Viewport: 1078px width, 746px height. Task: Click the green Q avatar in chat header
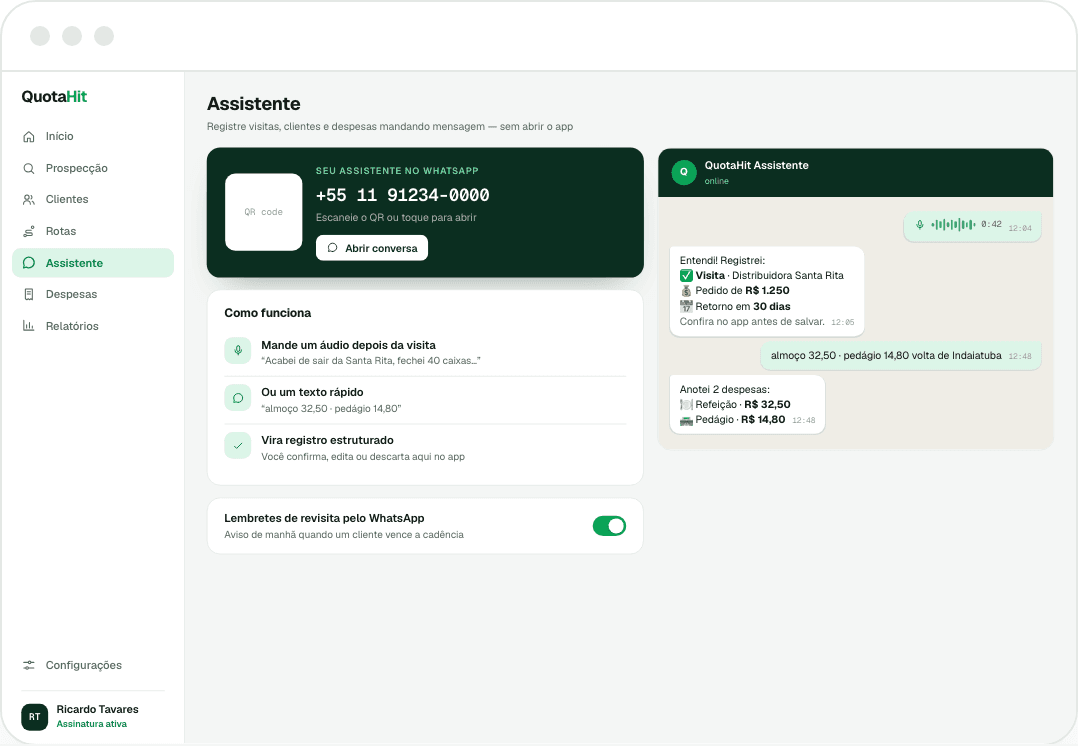click(683, 172)
